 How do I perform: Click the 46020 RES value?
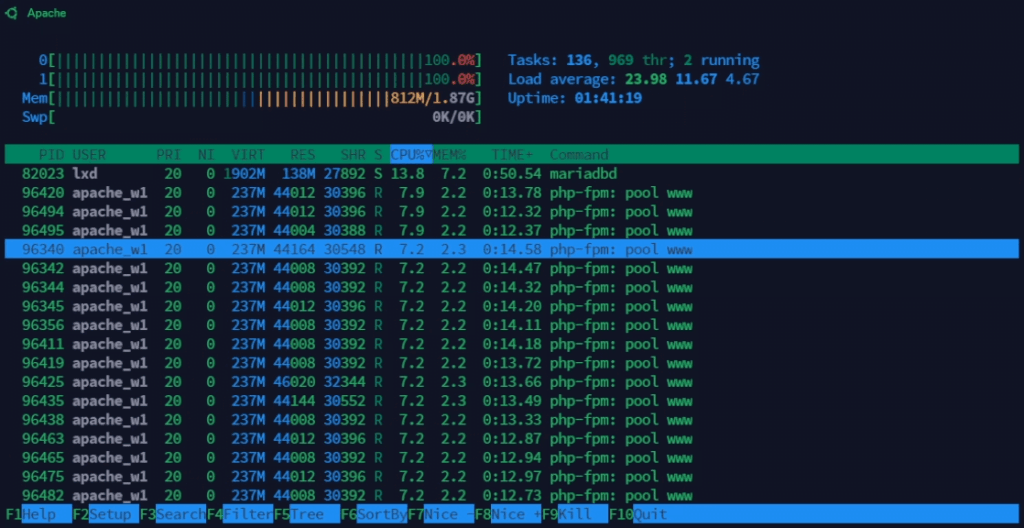pyautogui.click(x=295, y=382)
